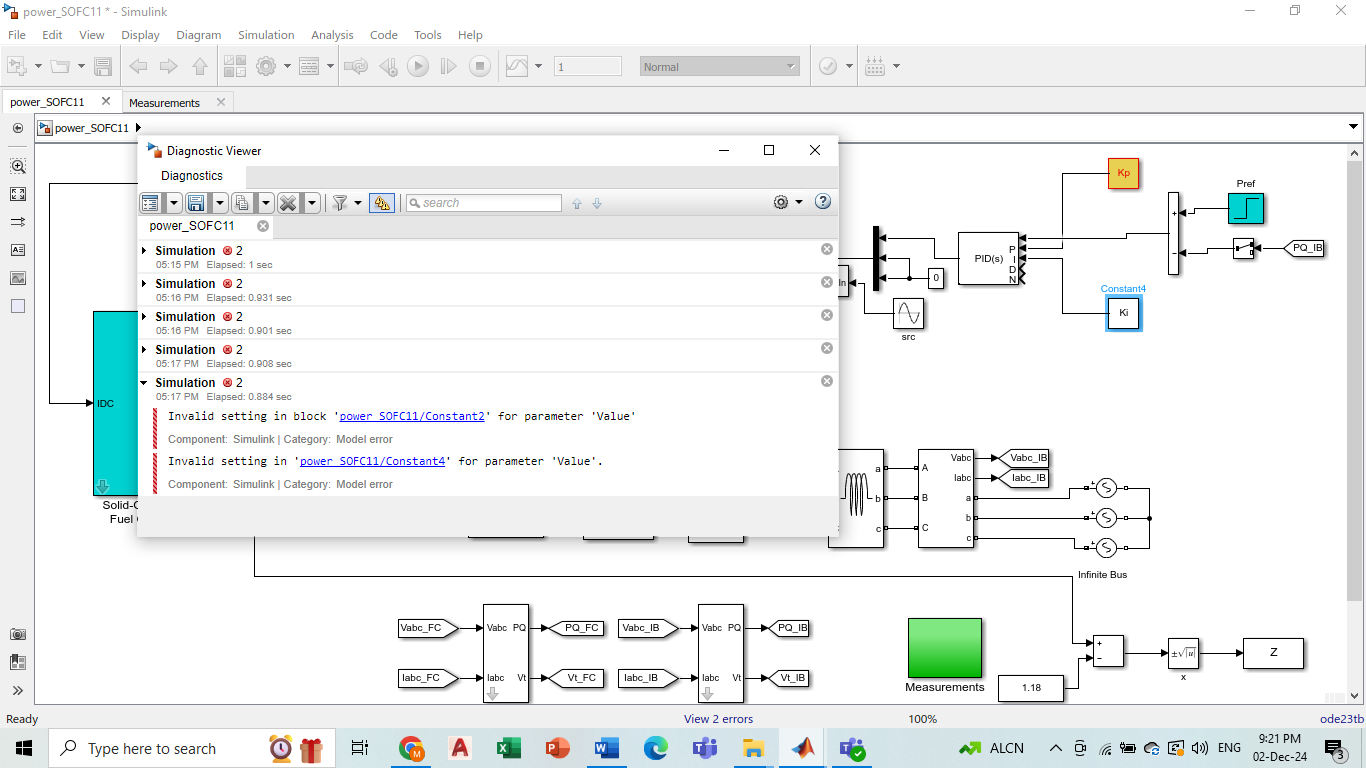This screenshot has height=768, width=1366.
Task: Clear diagnostics with the X icon
Action: click(288, 202)
